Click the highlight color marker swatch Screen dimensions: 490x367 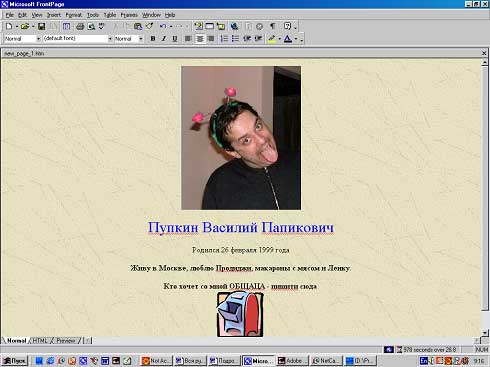pos(272,39)
